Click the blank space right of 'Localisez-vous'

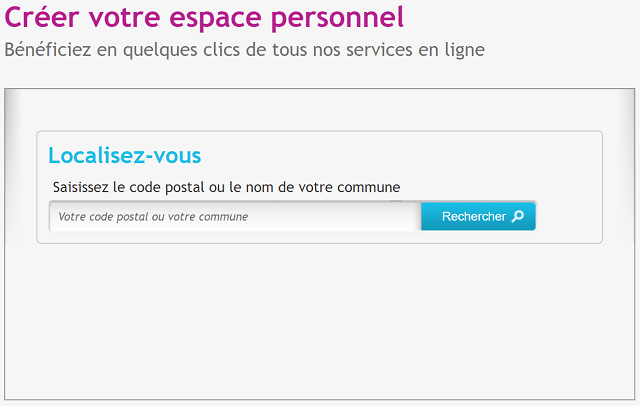point(400,155)
